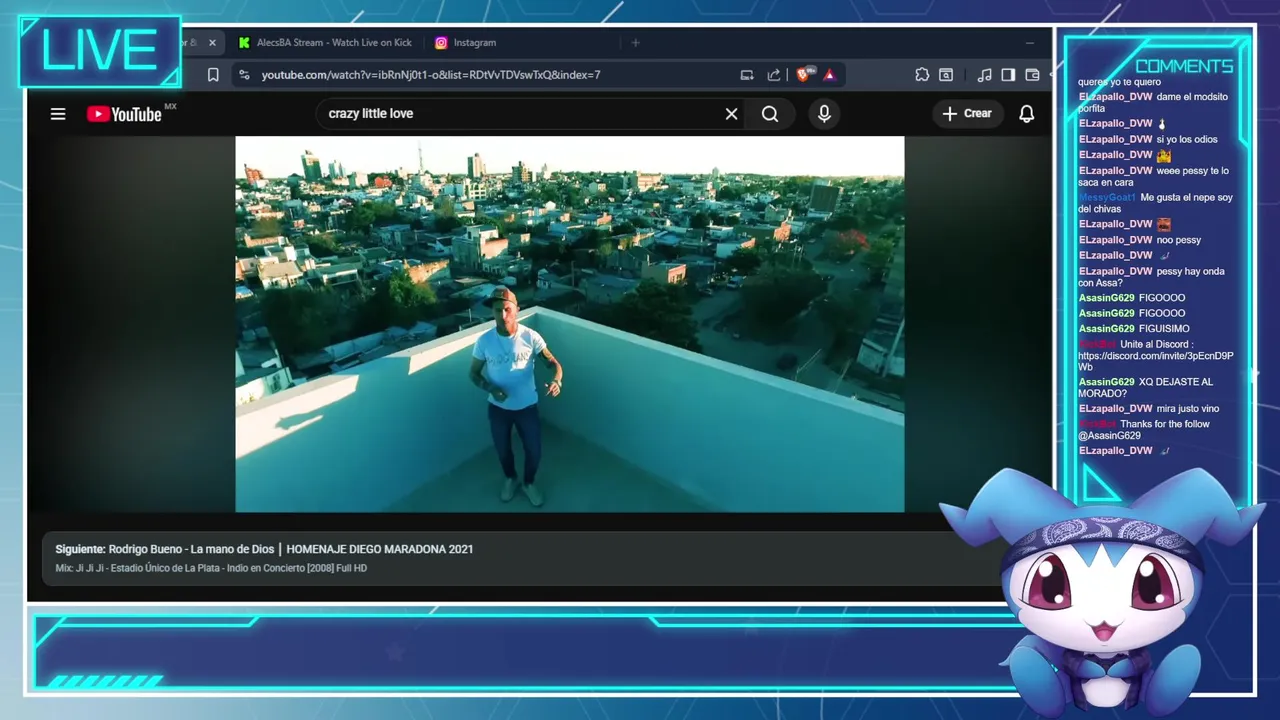Click the comment 'Me gusta el nepe soy del chivas'
Viewport: 1280px width, 720px height.
[1155, 203]
